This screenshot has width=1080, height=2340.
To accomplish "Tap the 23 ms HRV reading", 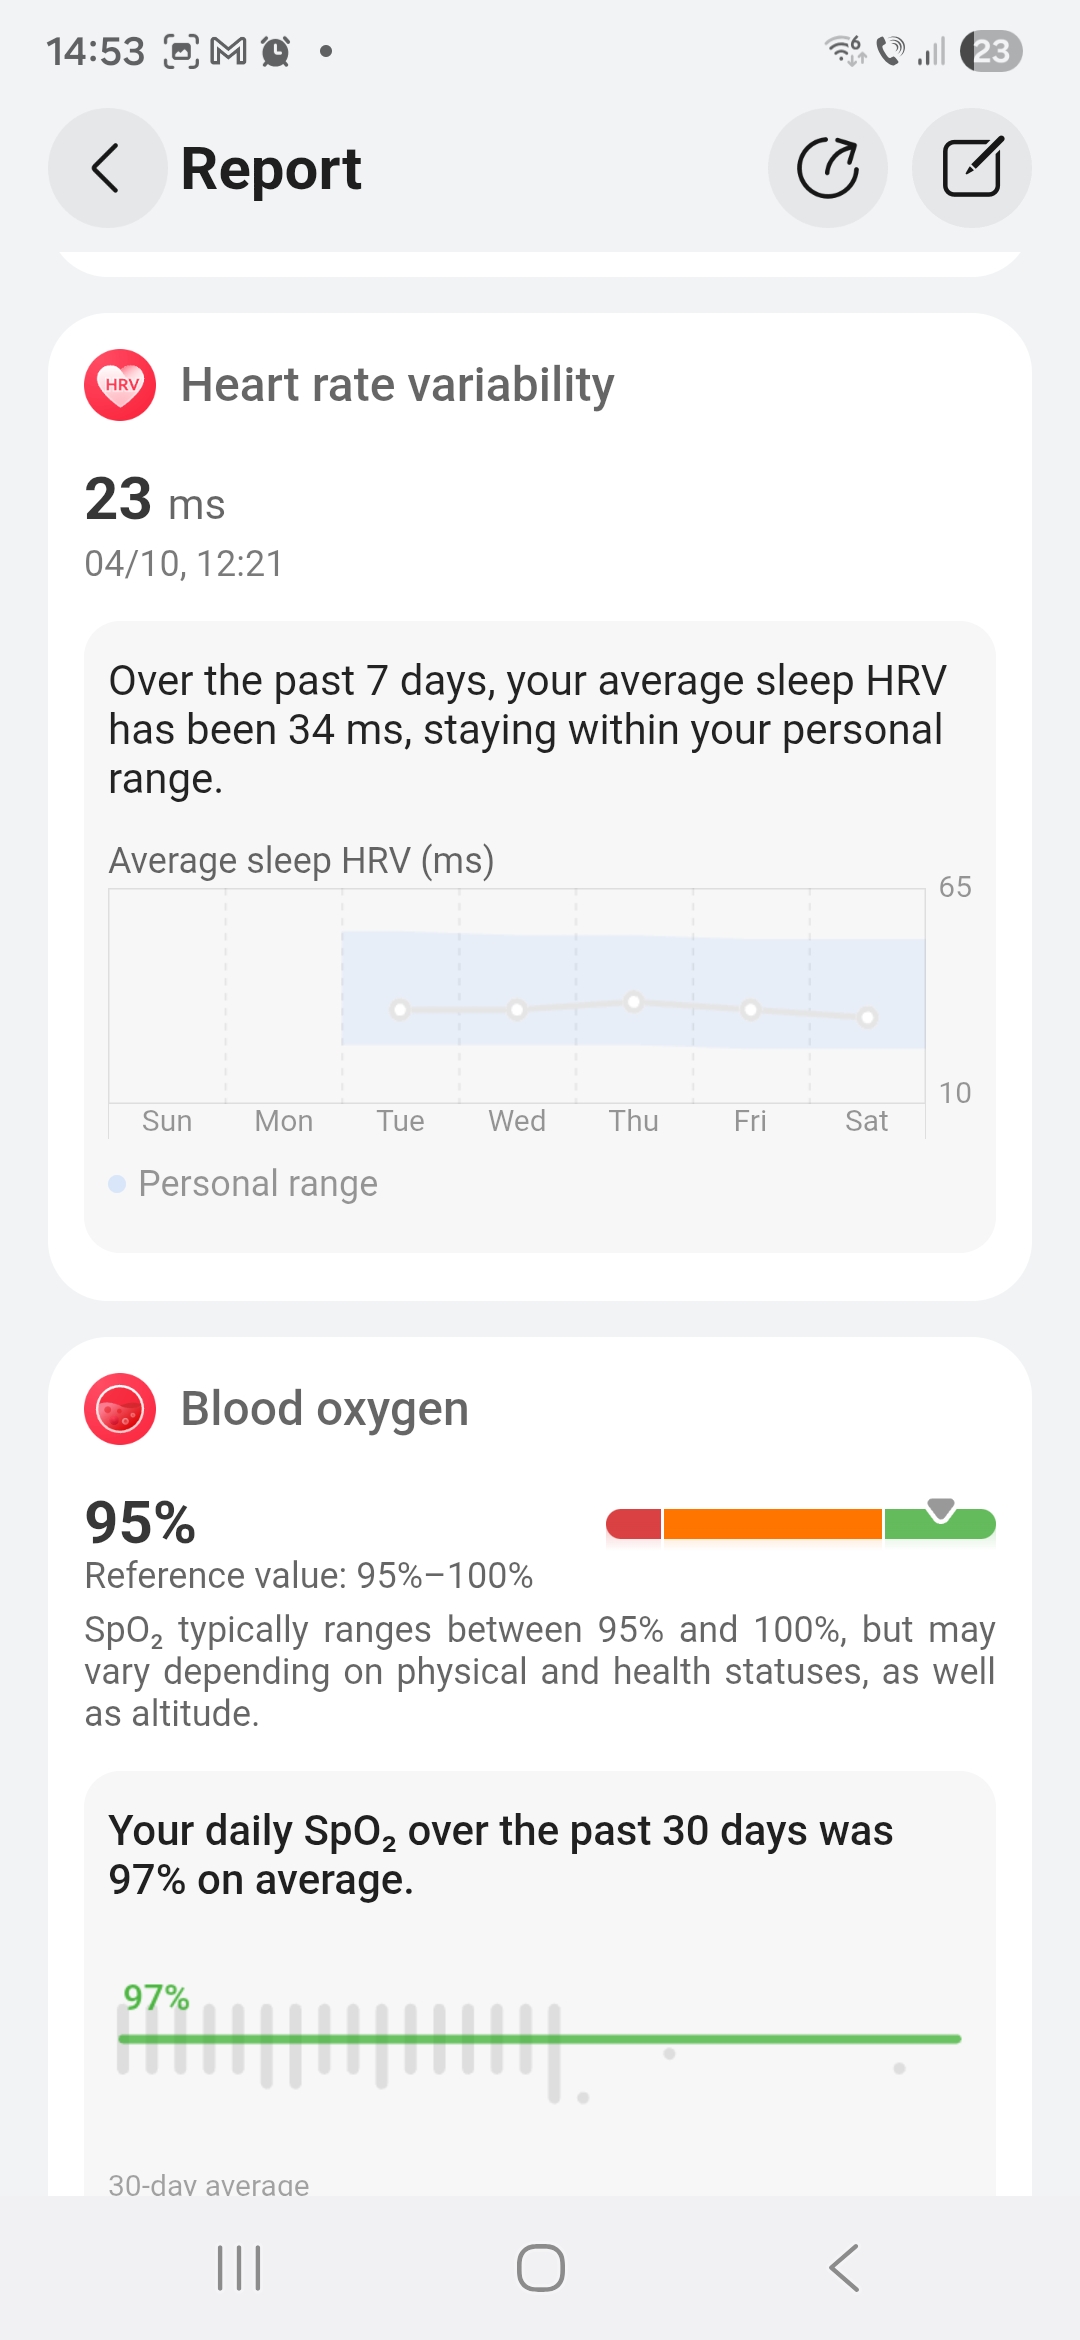I will (x=155, y=500).
